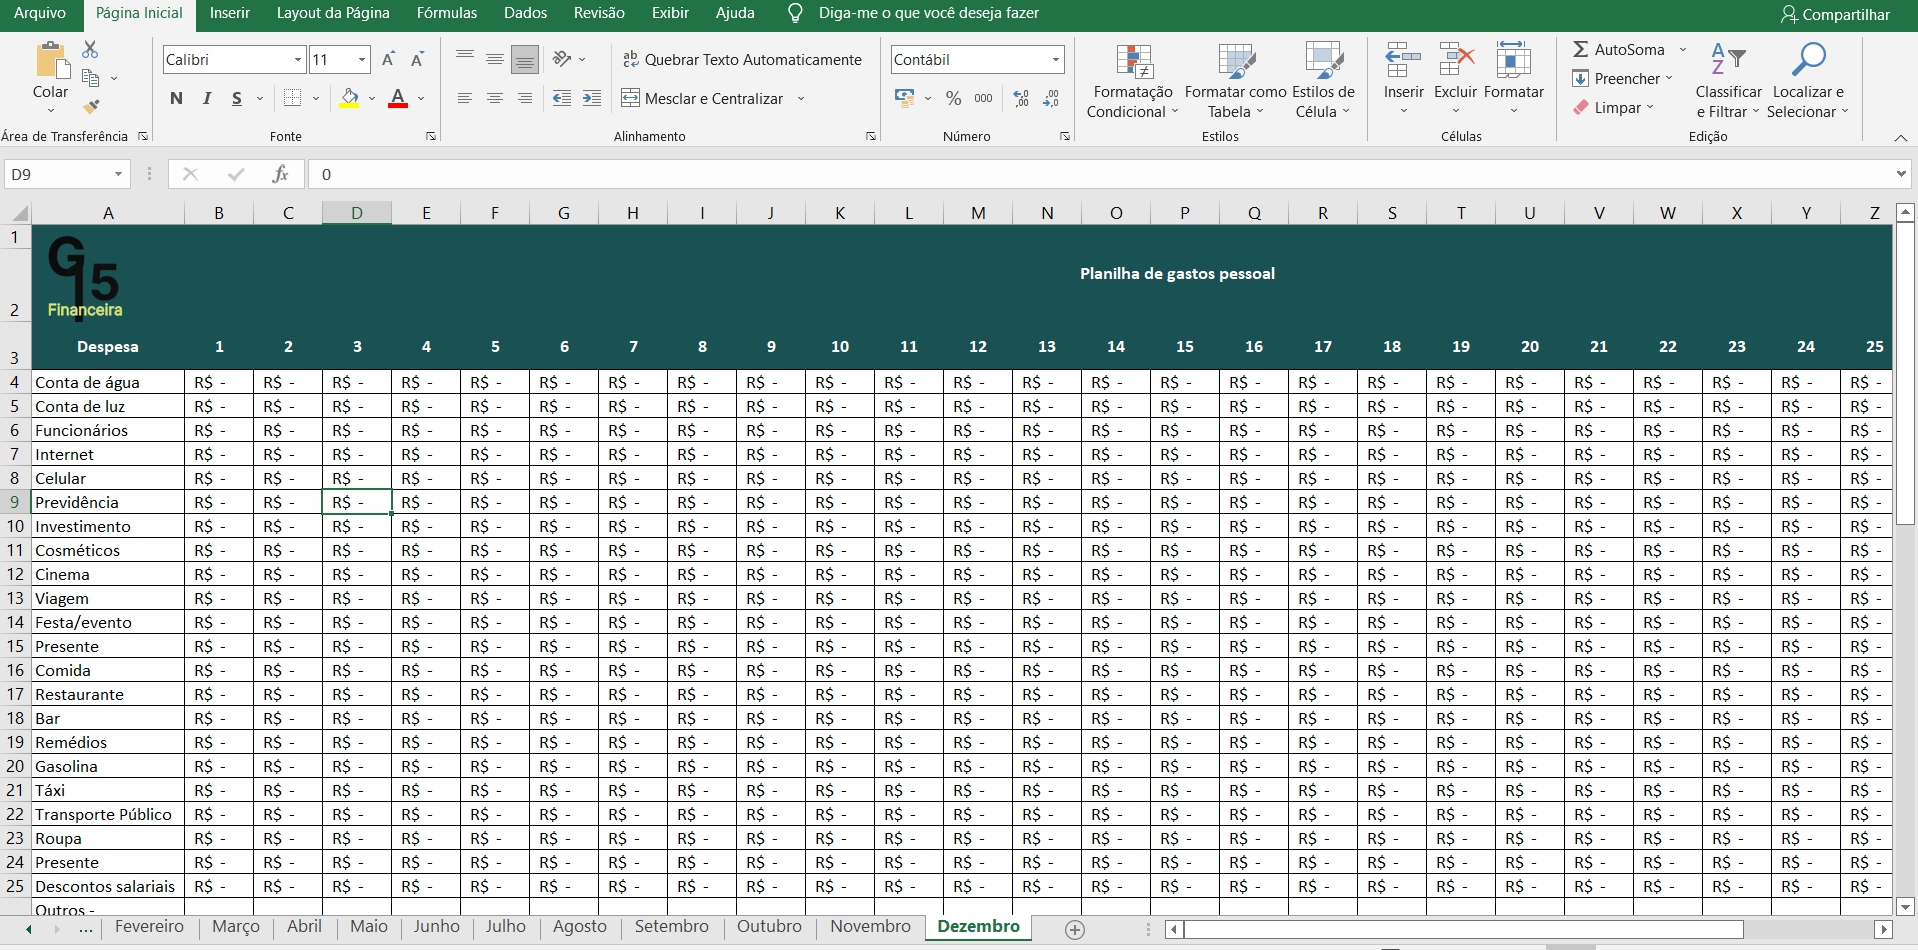Click the decrease indent icon
1918x950 pixels.
pos(563,98)
